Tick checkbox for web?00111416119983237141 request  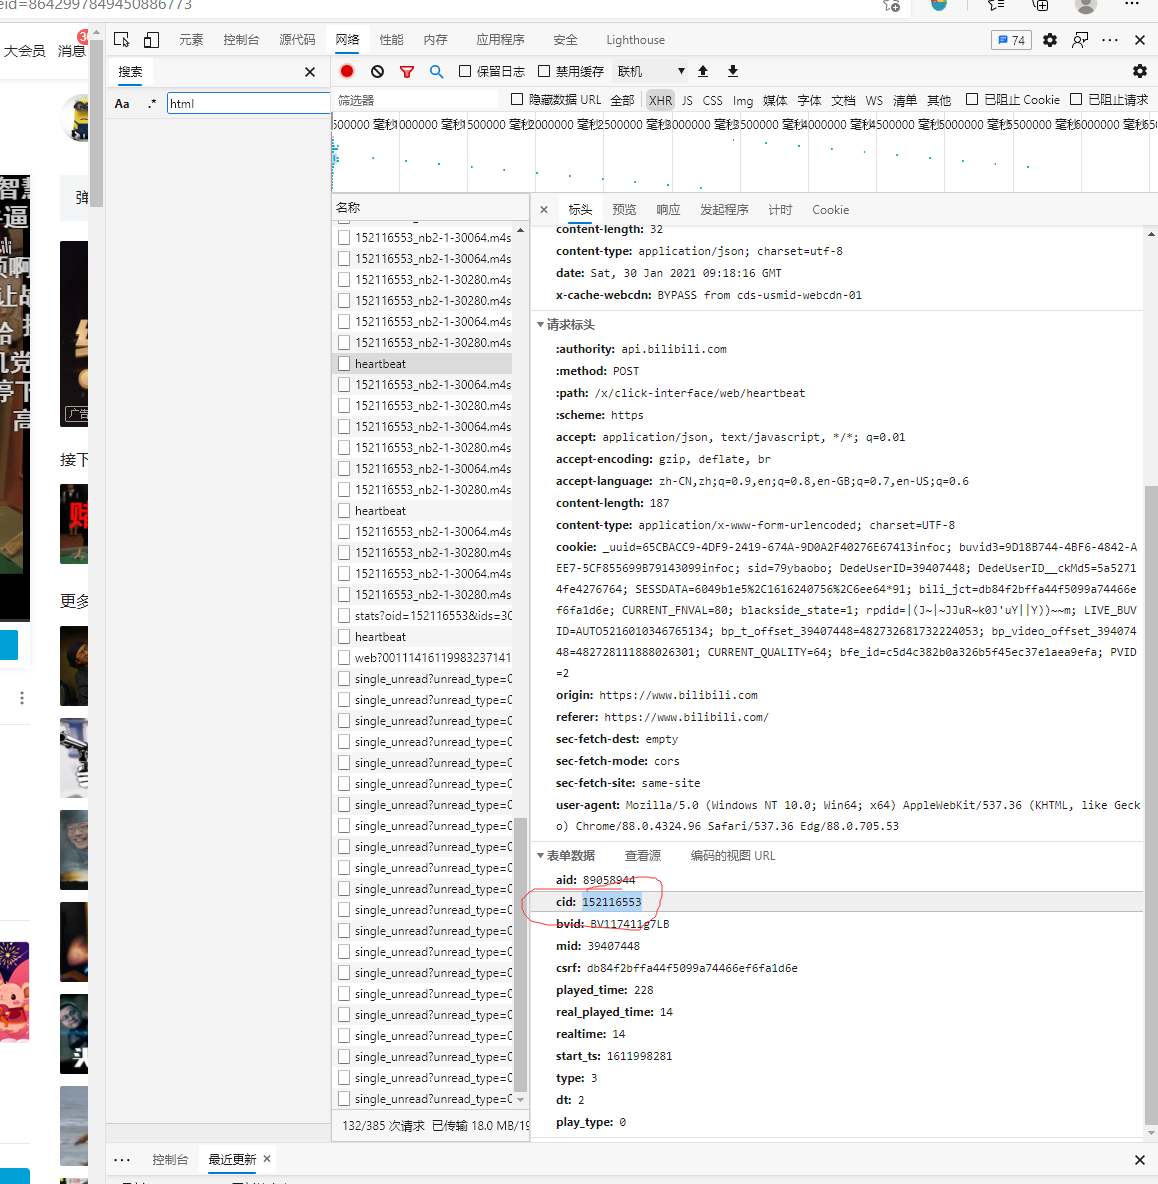click(344, 658)
